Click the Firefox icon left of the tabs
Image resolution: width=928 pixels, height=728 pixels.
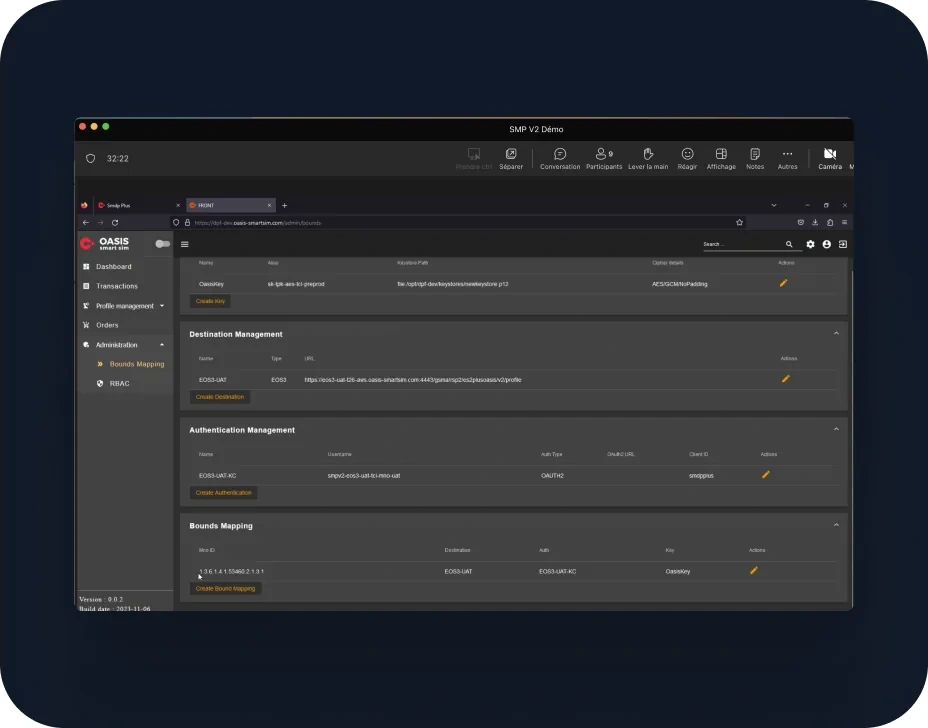pos(84,205)
